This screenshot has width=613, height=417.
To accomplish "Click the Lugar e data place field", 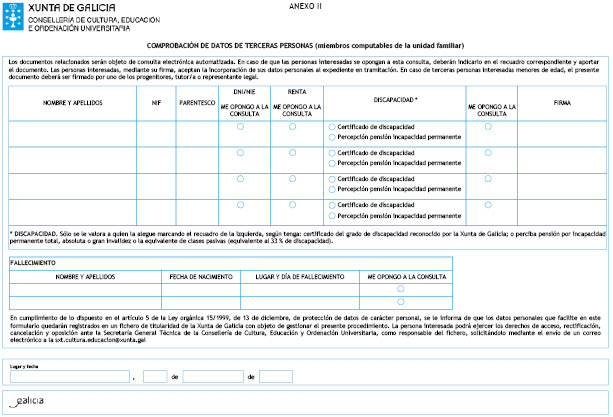I will [70, 377].
